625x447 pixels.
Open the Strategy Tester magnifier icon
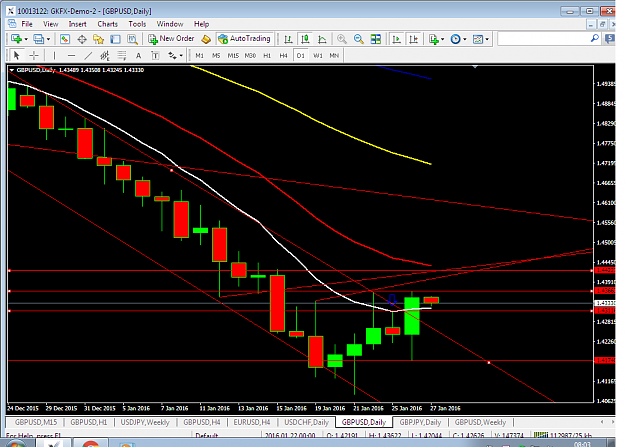click(132, 39)
